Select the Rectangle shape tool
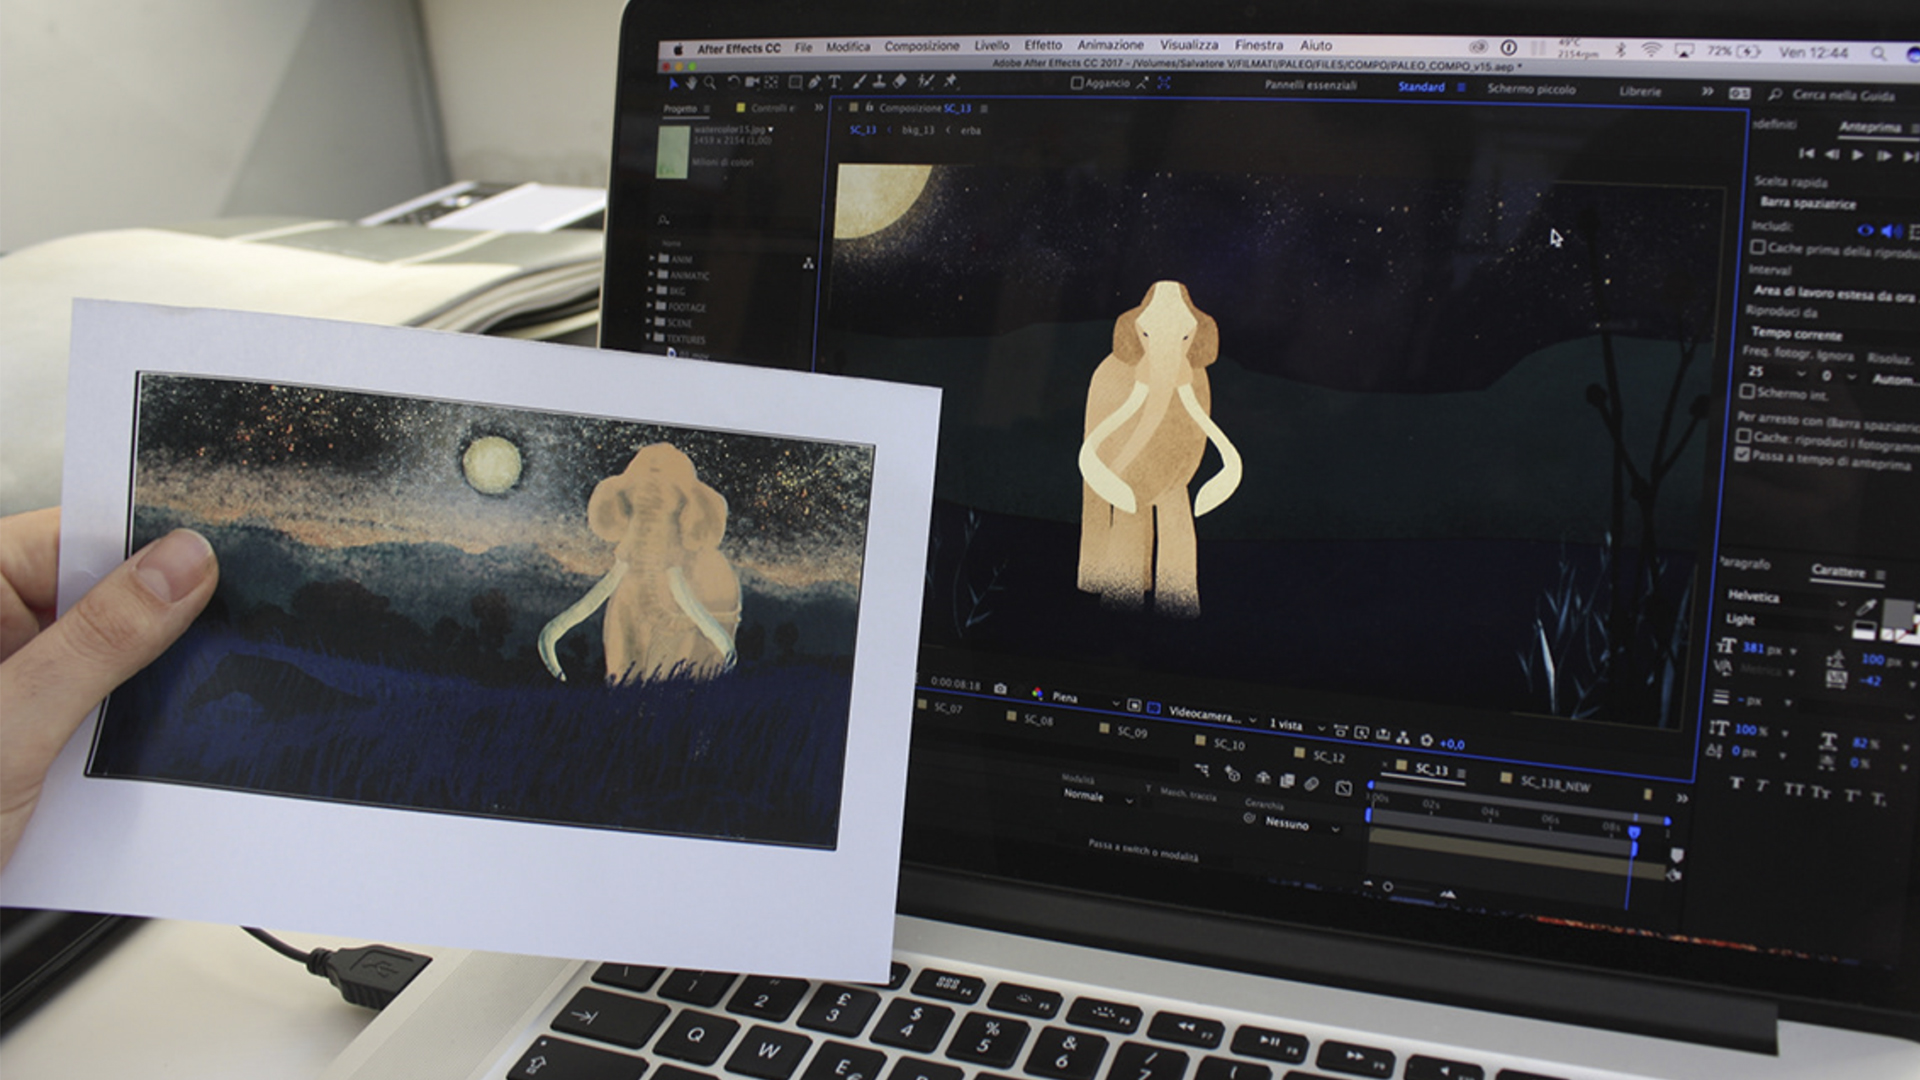 (795, 82)
